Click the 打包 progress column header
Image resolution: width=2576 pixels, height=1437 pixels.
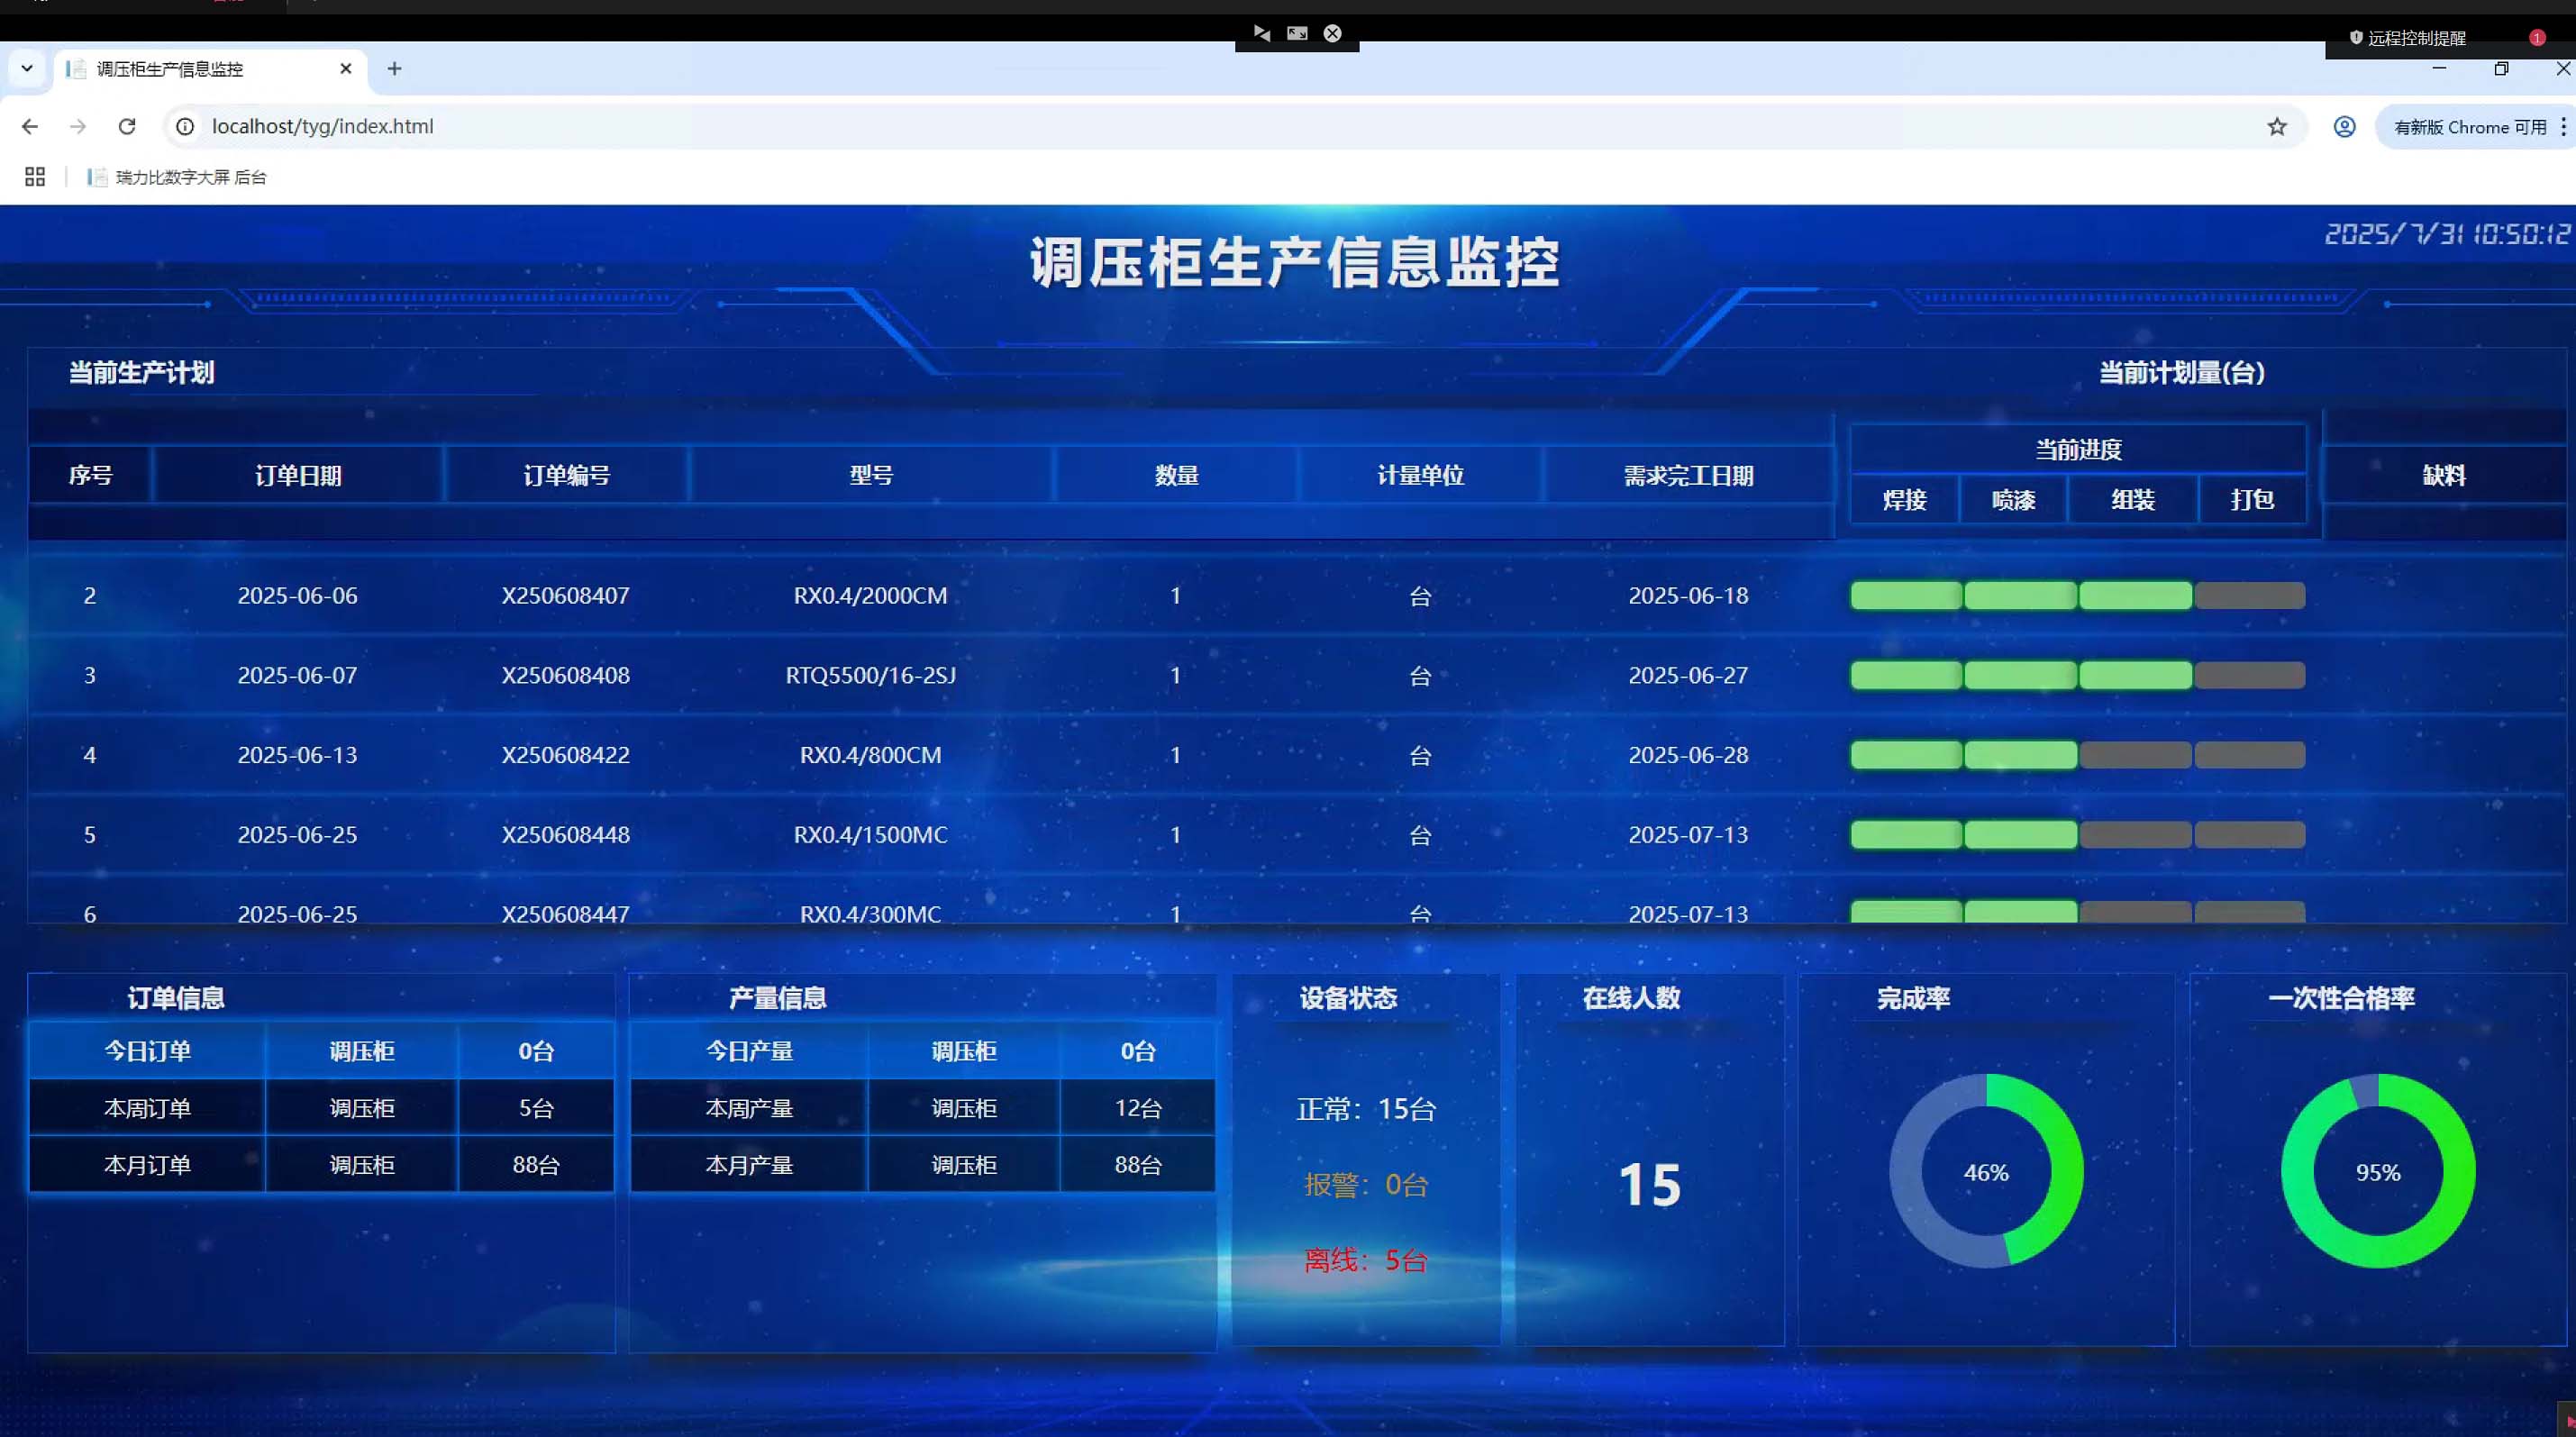click(2252, 500)
